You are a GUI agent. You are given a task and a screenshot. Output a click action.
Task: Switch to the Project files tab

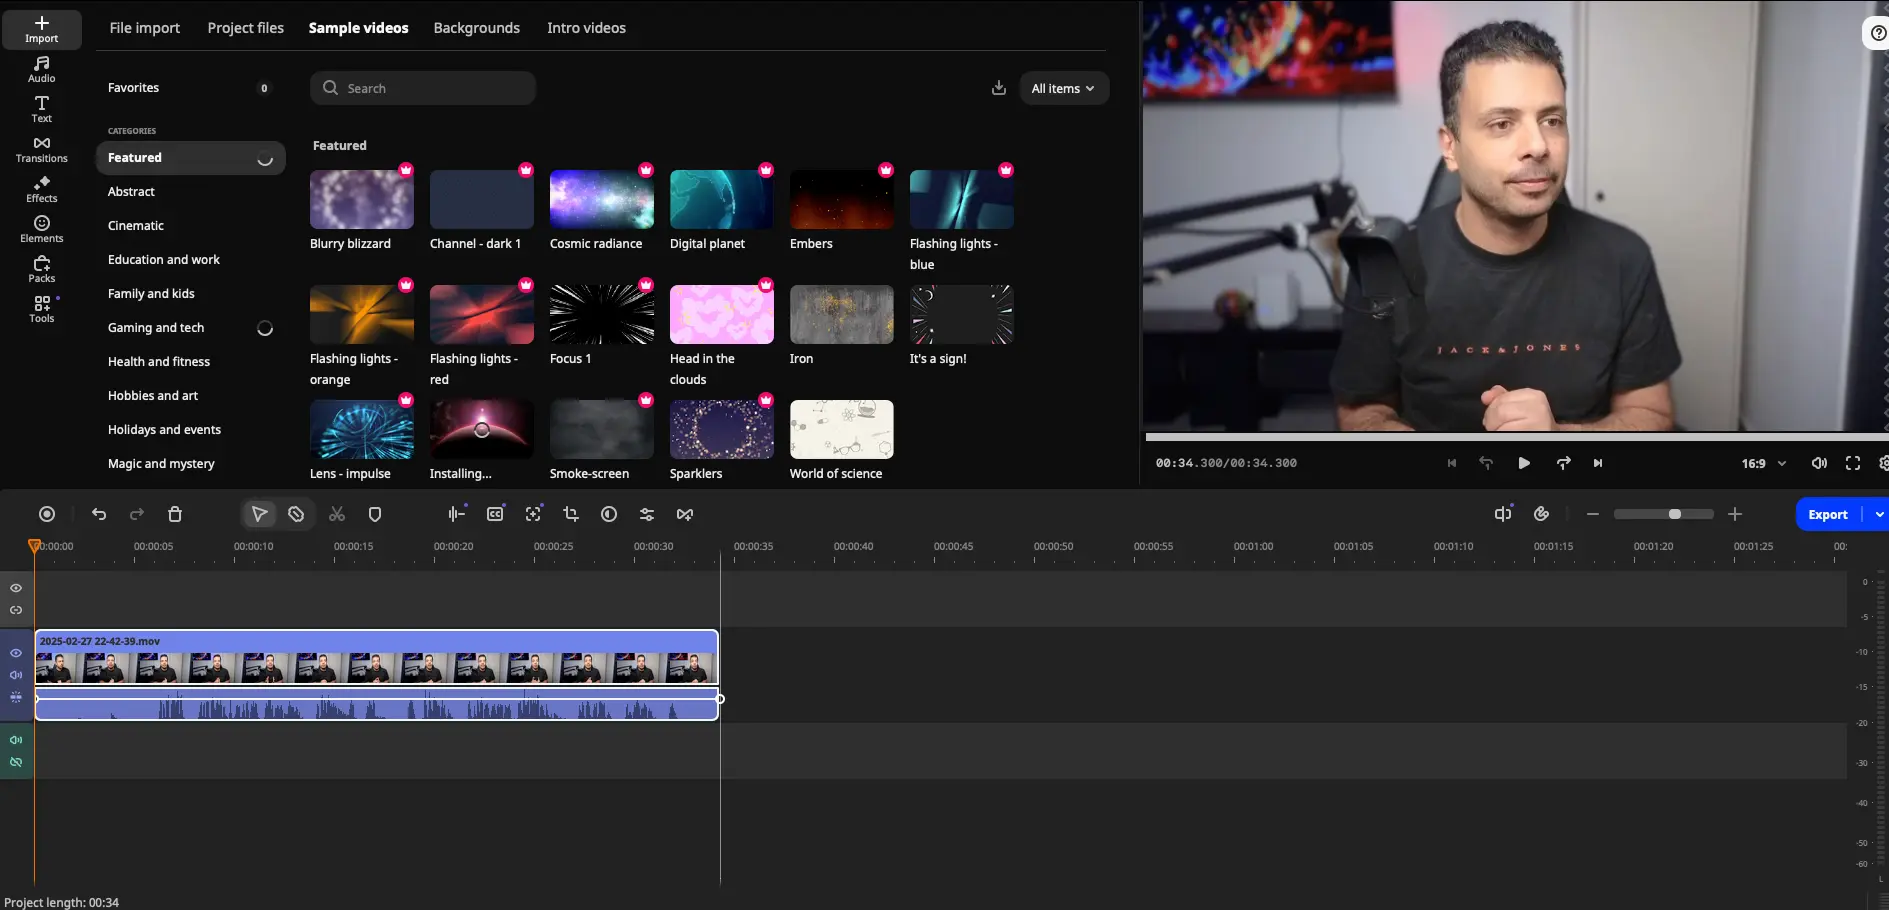(x=245, y=28)
